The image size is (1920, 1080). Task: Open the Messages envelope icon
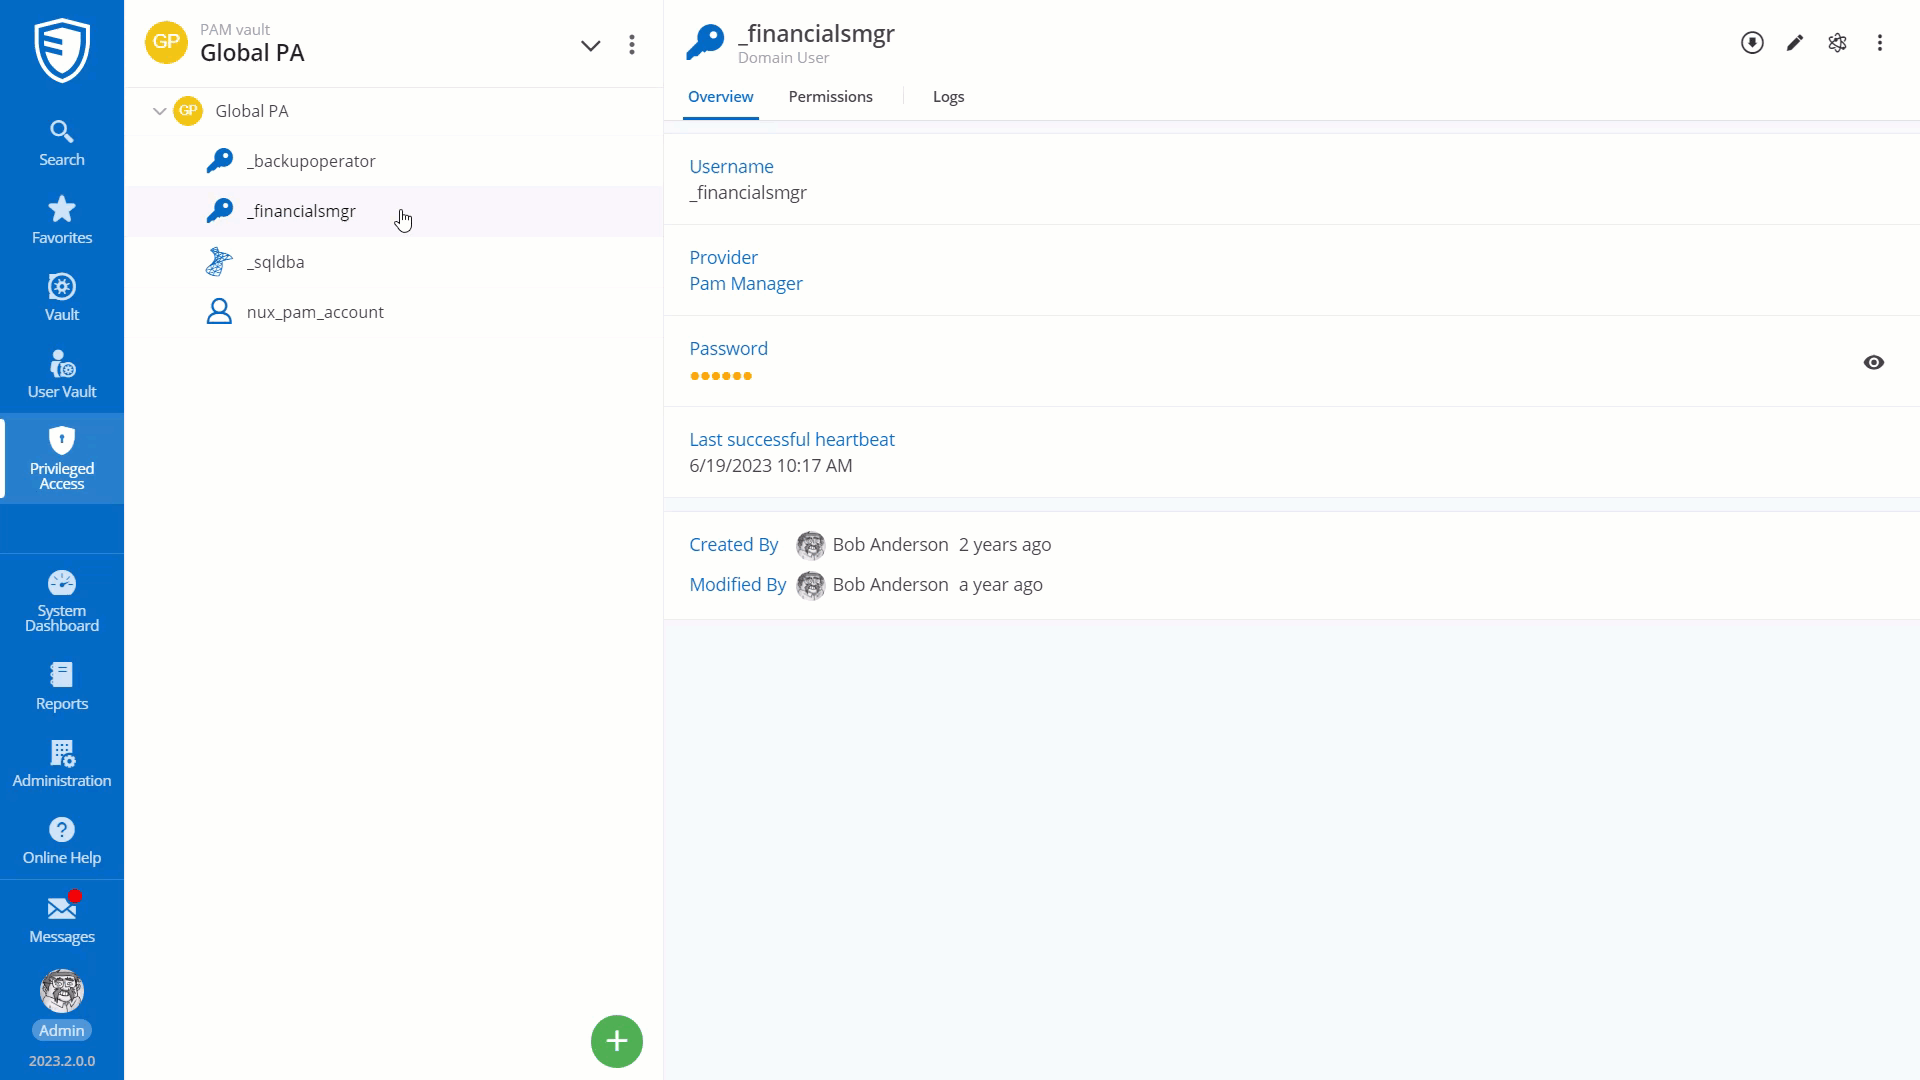tap(62, 918)
